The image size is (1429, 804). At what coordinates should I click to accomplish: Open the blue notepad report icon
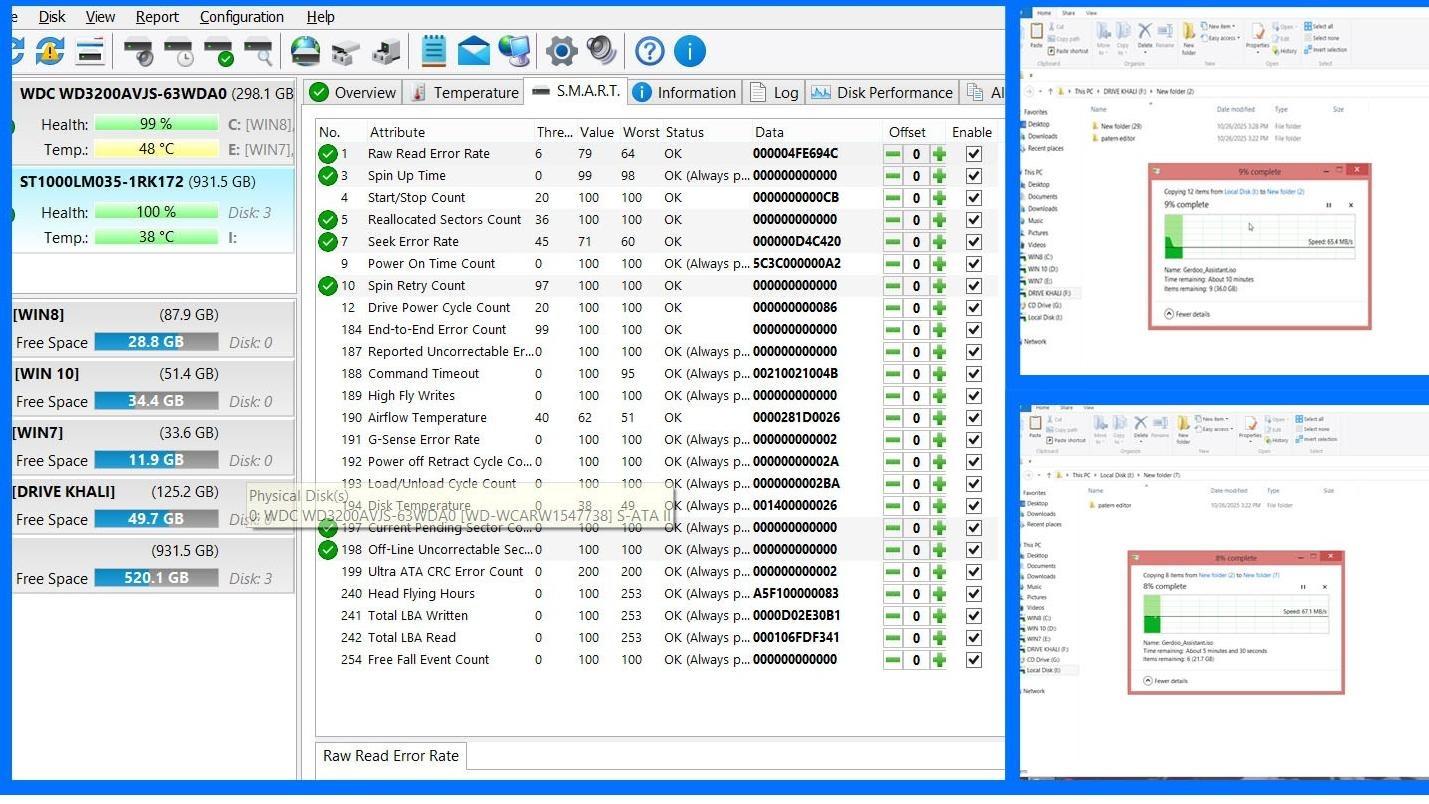coord(433,51)
